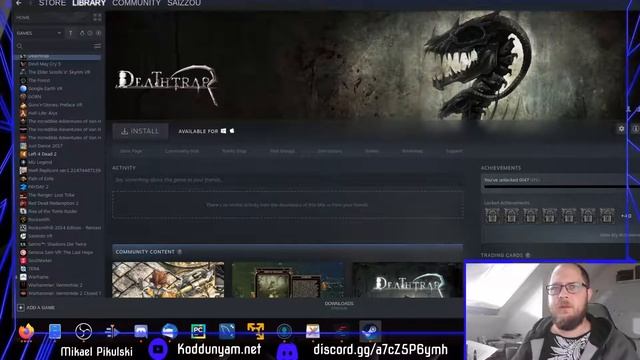
Task: Select Left 4 Dead 2 in library
Action: [x=42, y=154]
